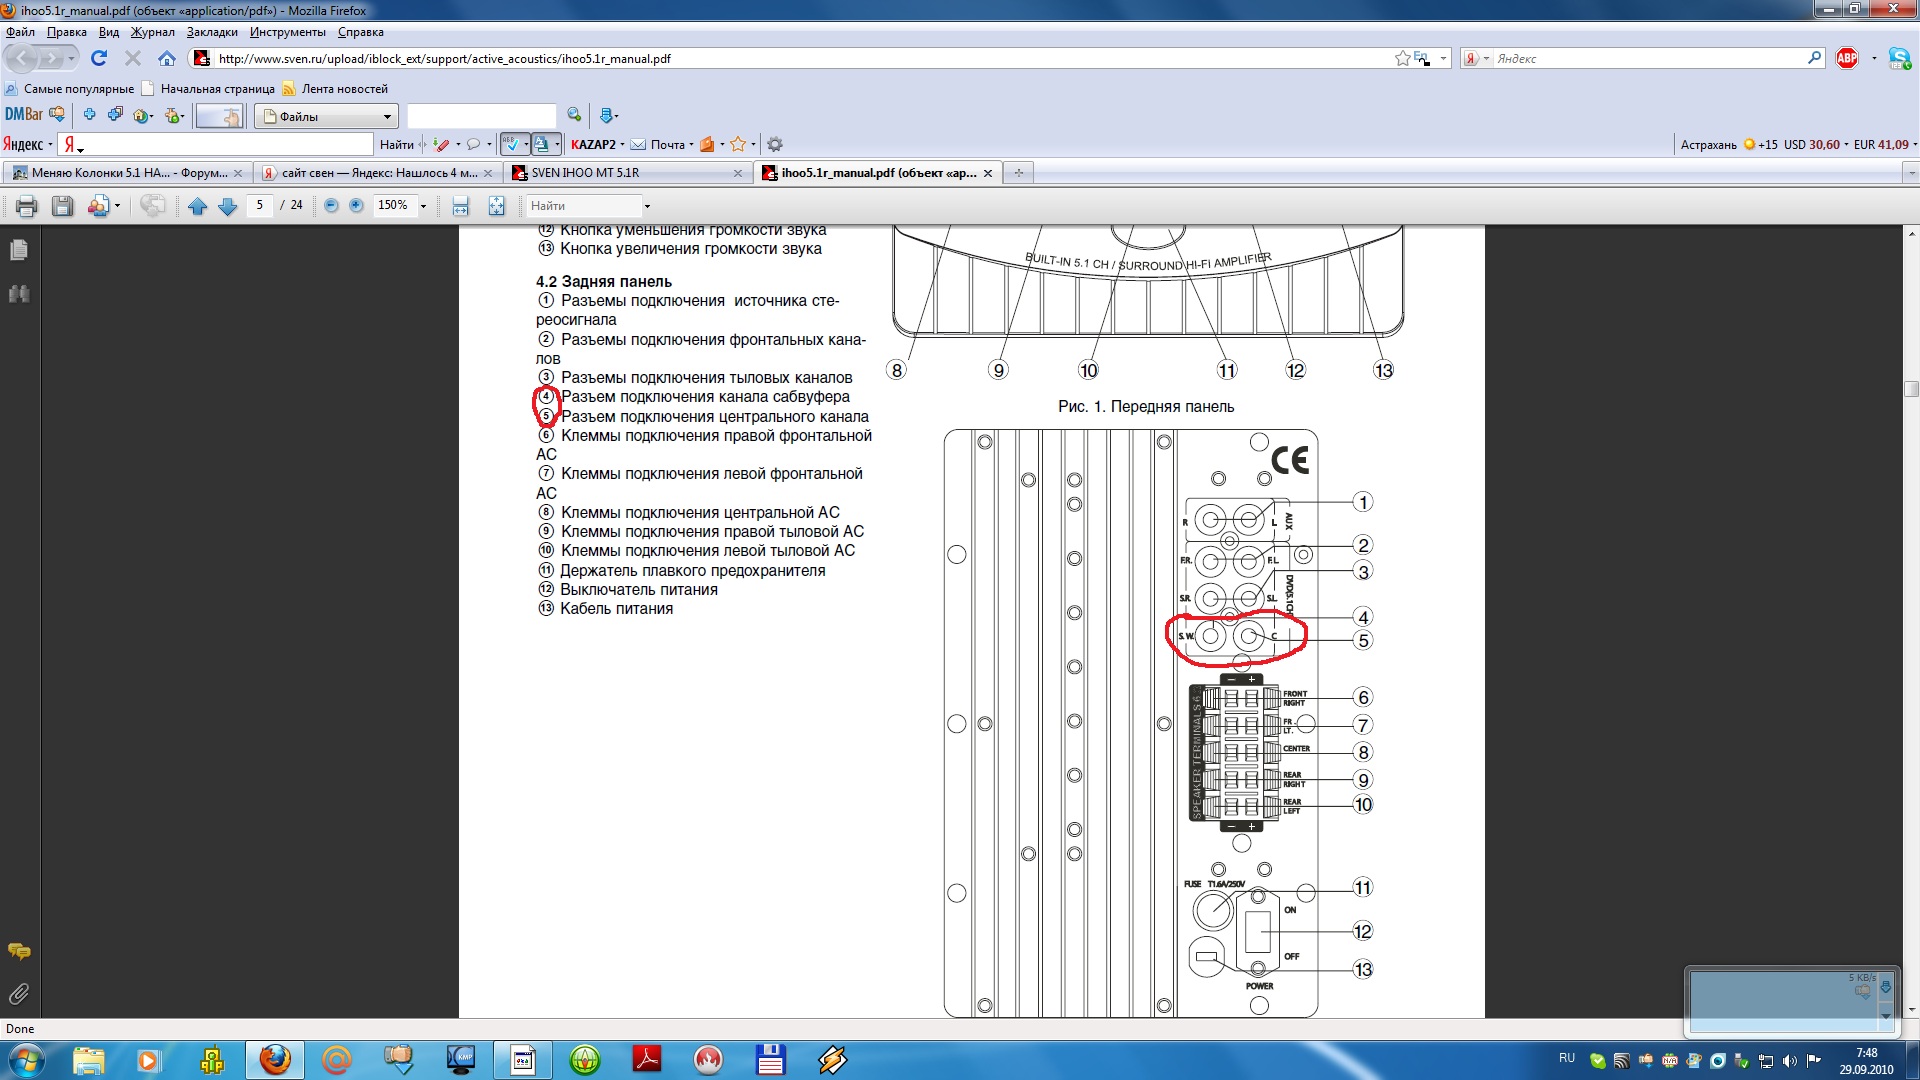Open the Правка menu
Image resolution: width=1920 pixels, height=1080 pixels.
67,32
